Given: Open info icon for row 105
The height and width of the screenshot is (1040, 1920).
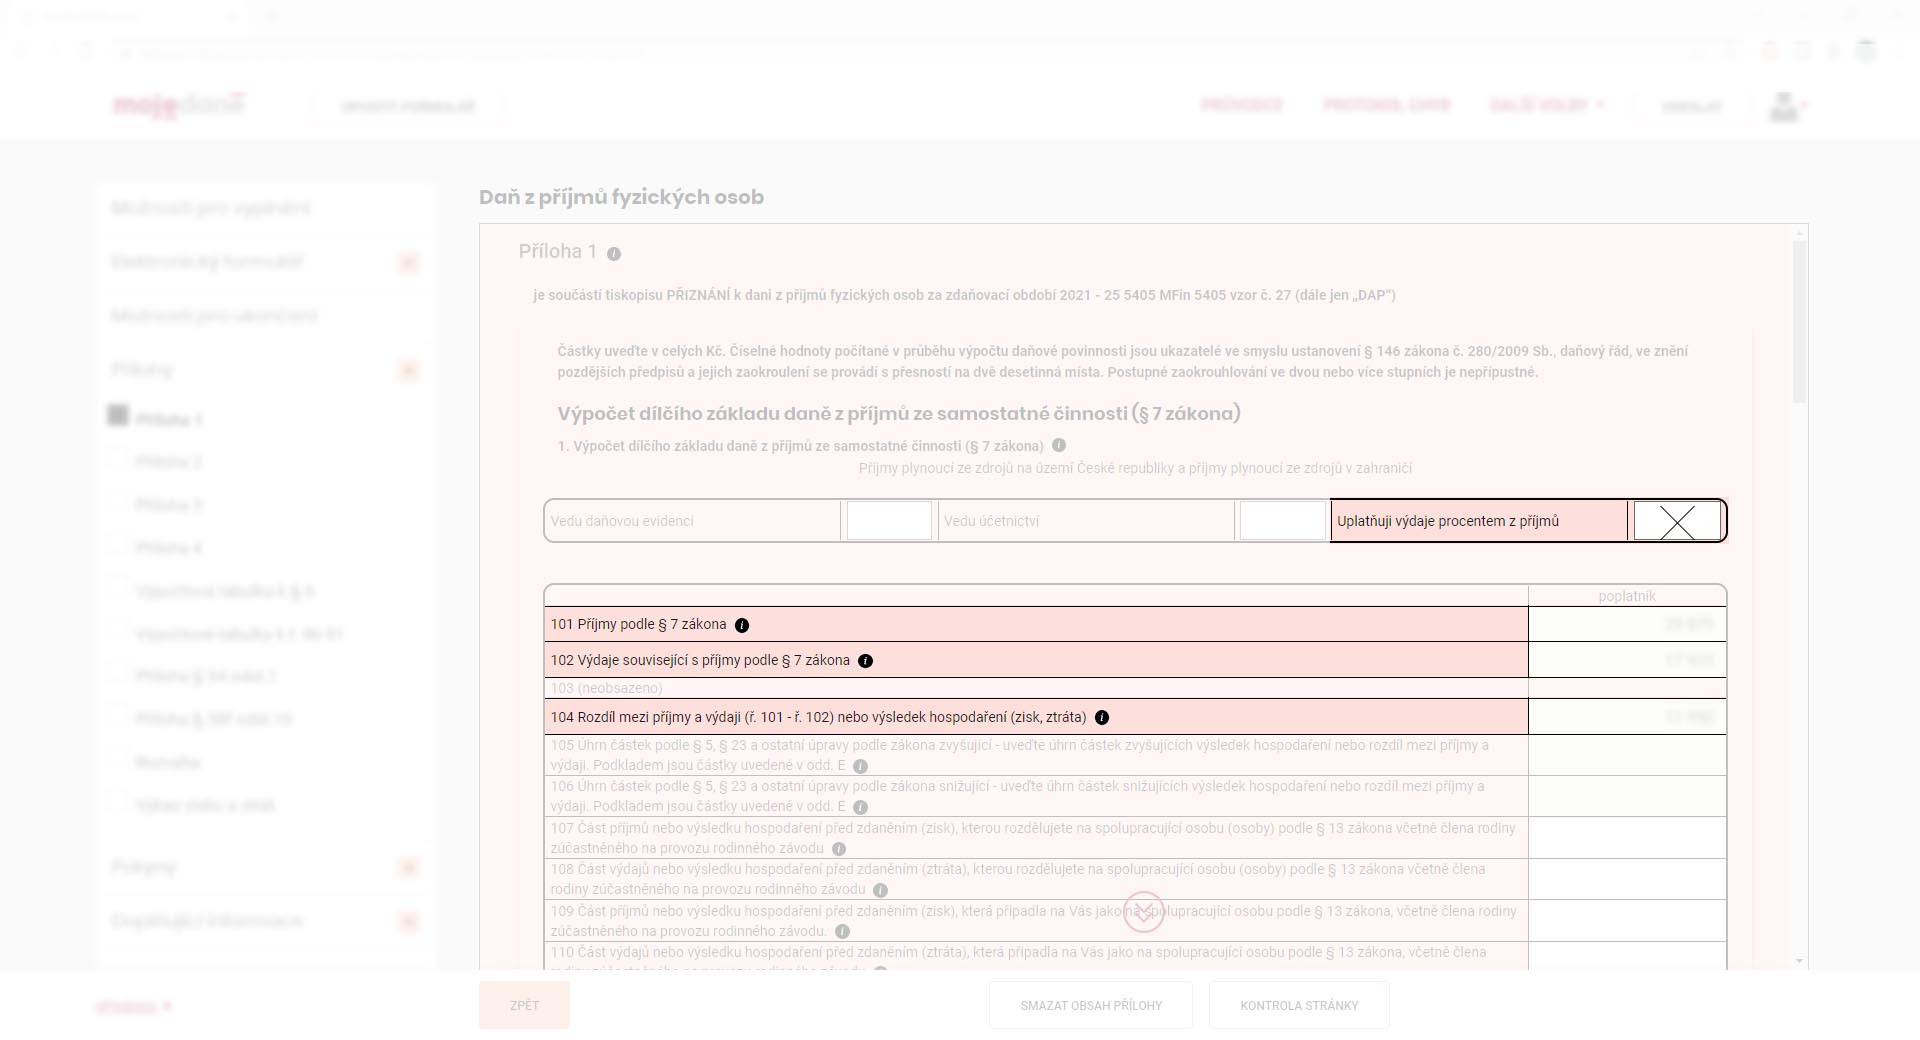Looking at the screenshot, I should click(860, 766).
